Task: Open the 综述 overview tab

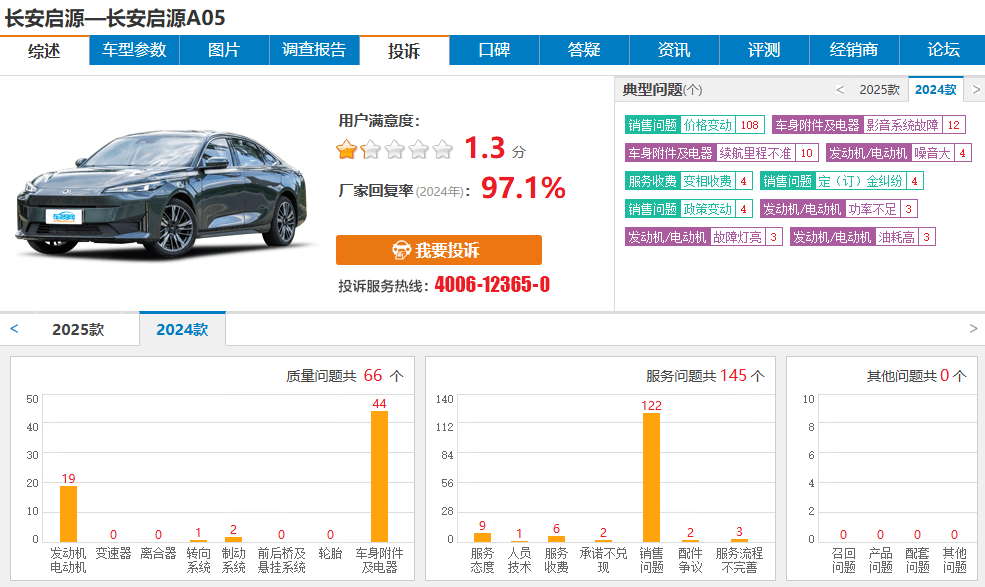Action: coord(45,50)
